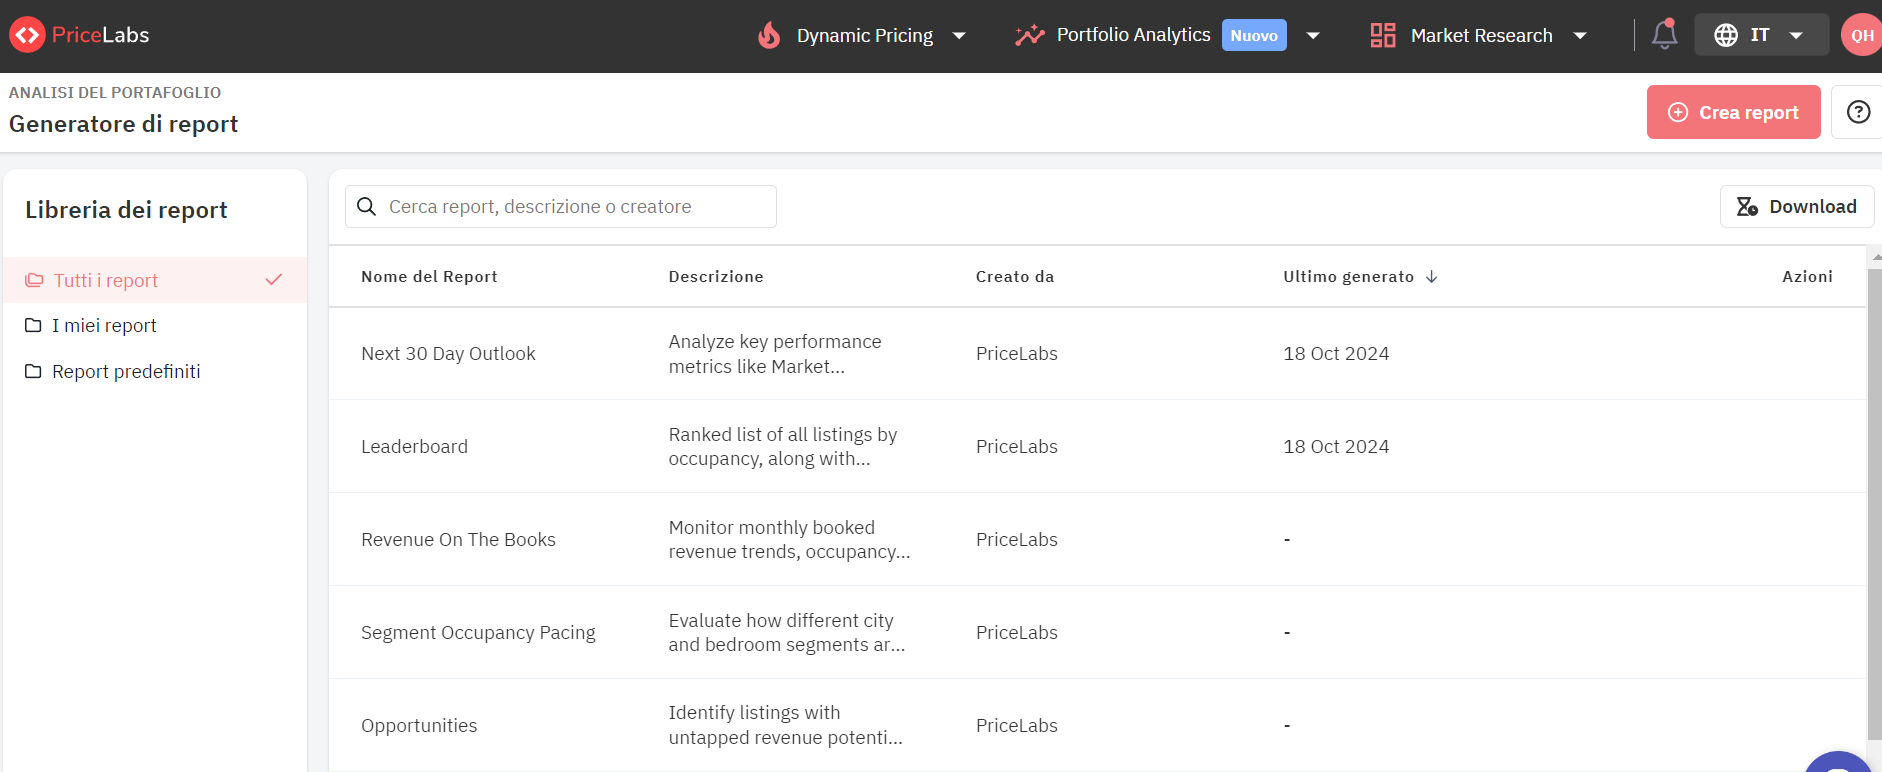Screen dimensions: 1882x772
Task: Click the Tutti i report folder icon
Action: (x=34, y=280)
